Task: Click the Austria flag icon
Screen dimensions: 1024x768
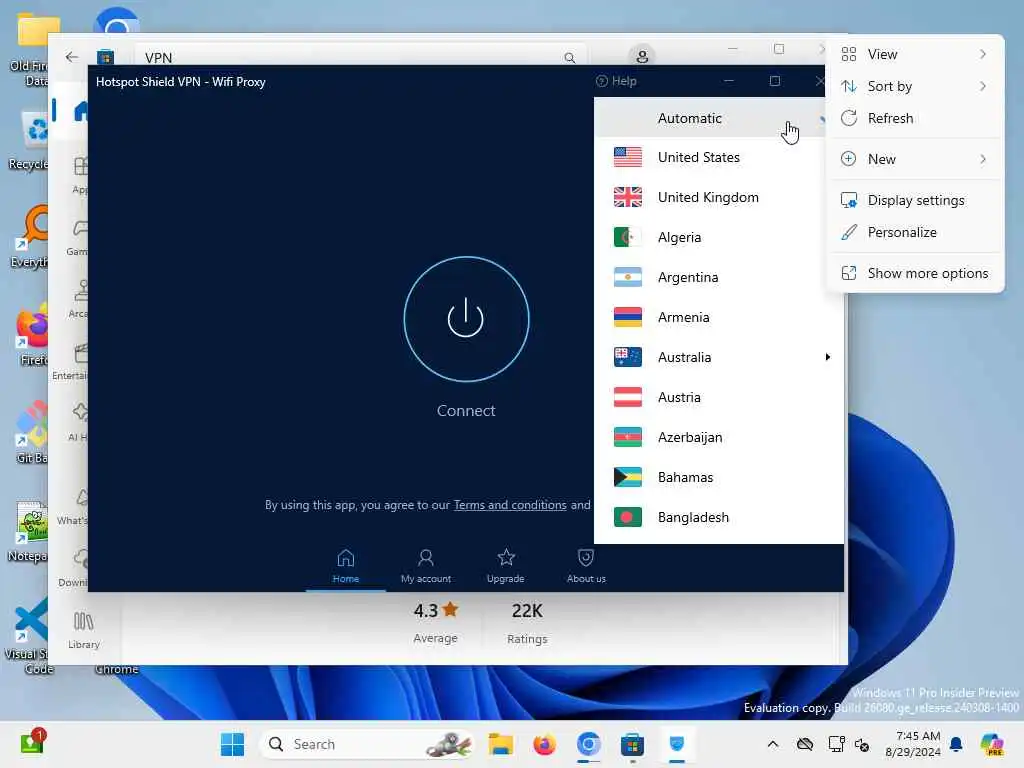Action: (628, 397)
